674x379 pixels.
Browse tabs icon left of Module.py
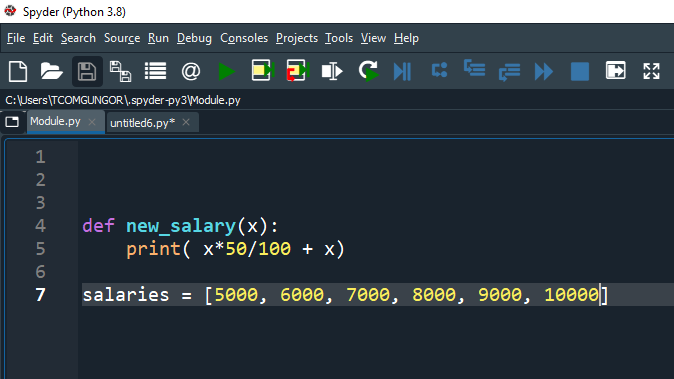click(x=12, y=122)
